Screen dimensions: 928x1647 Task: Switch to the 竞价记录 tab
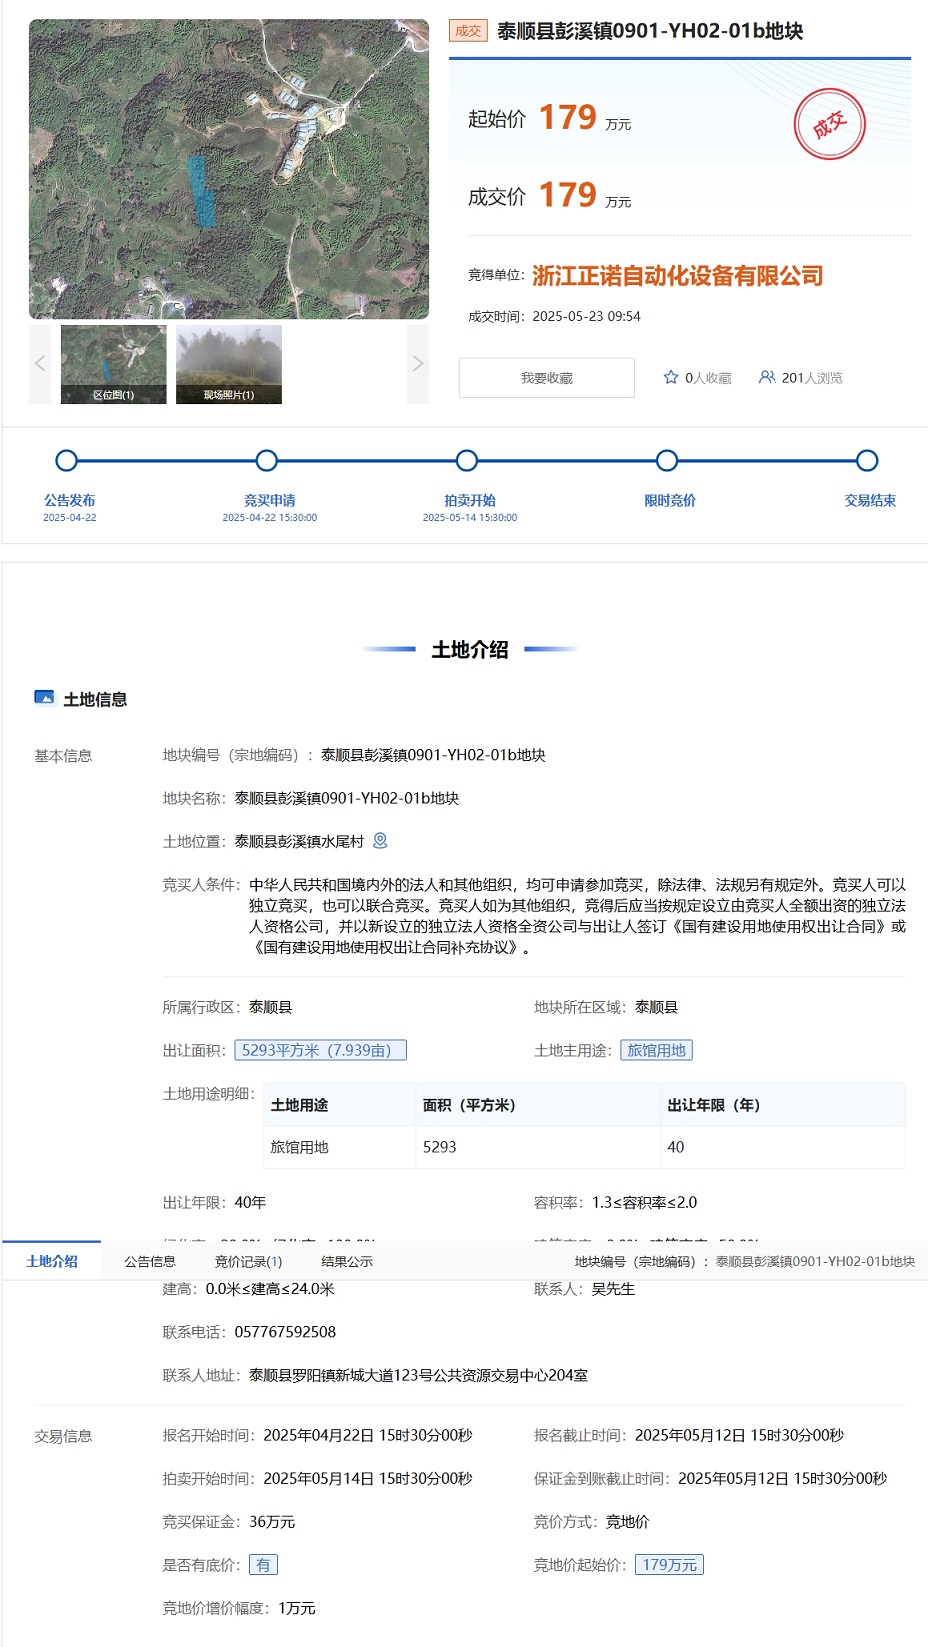(x=248, y=1261)
